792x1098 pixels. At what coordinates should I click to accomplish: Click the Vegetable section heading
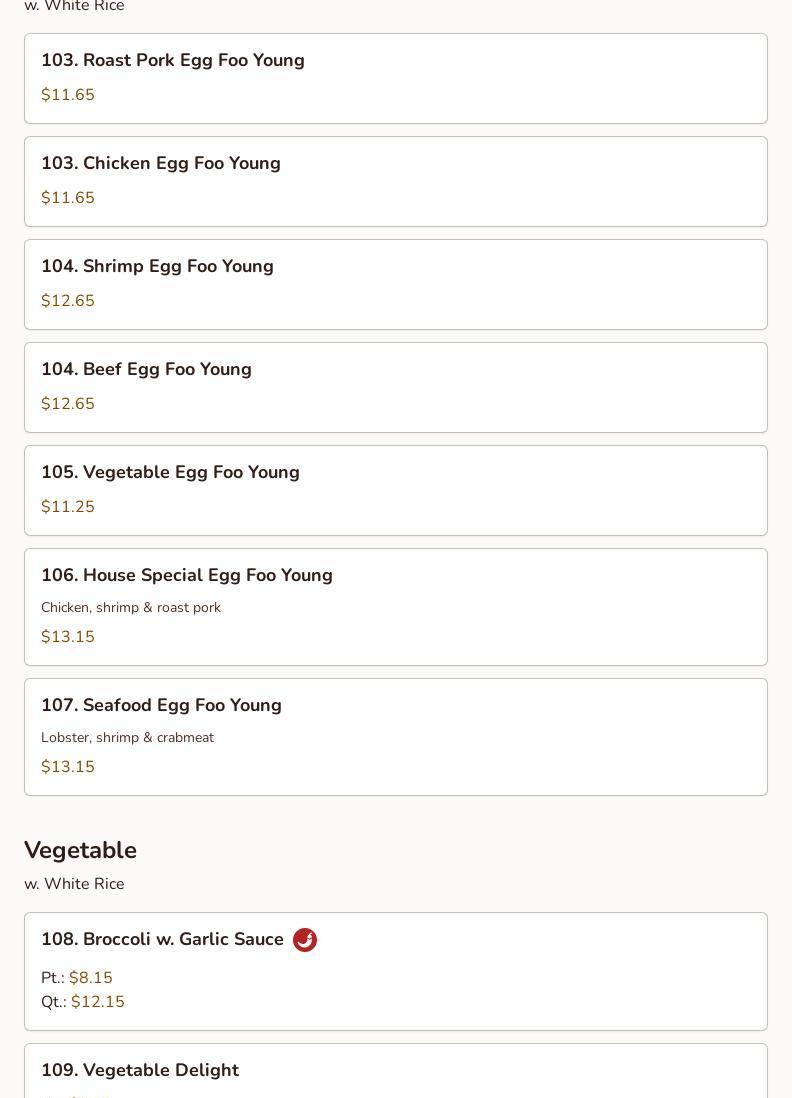coord(80,850)
